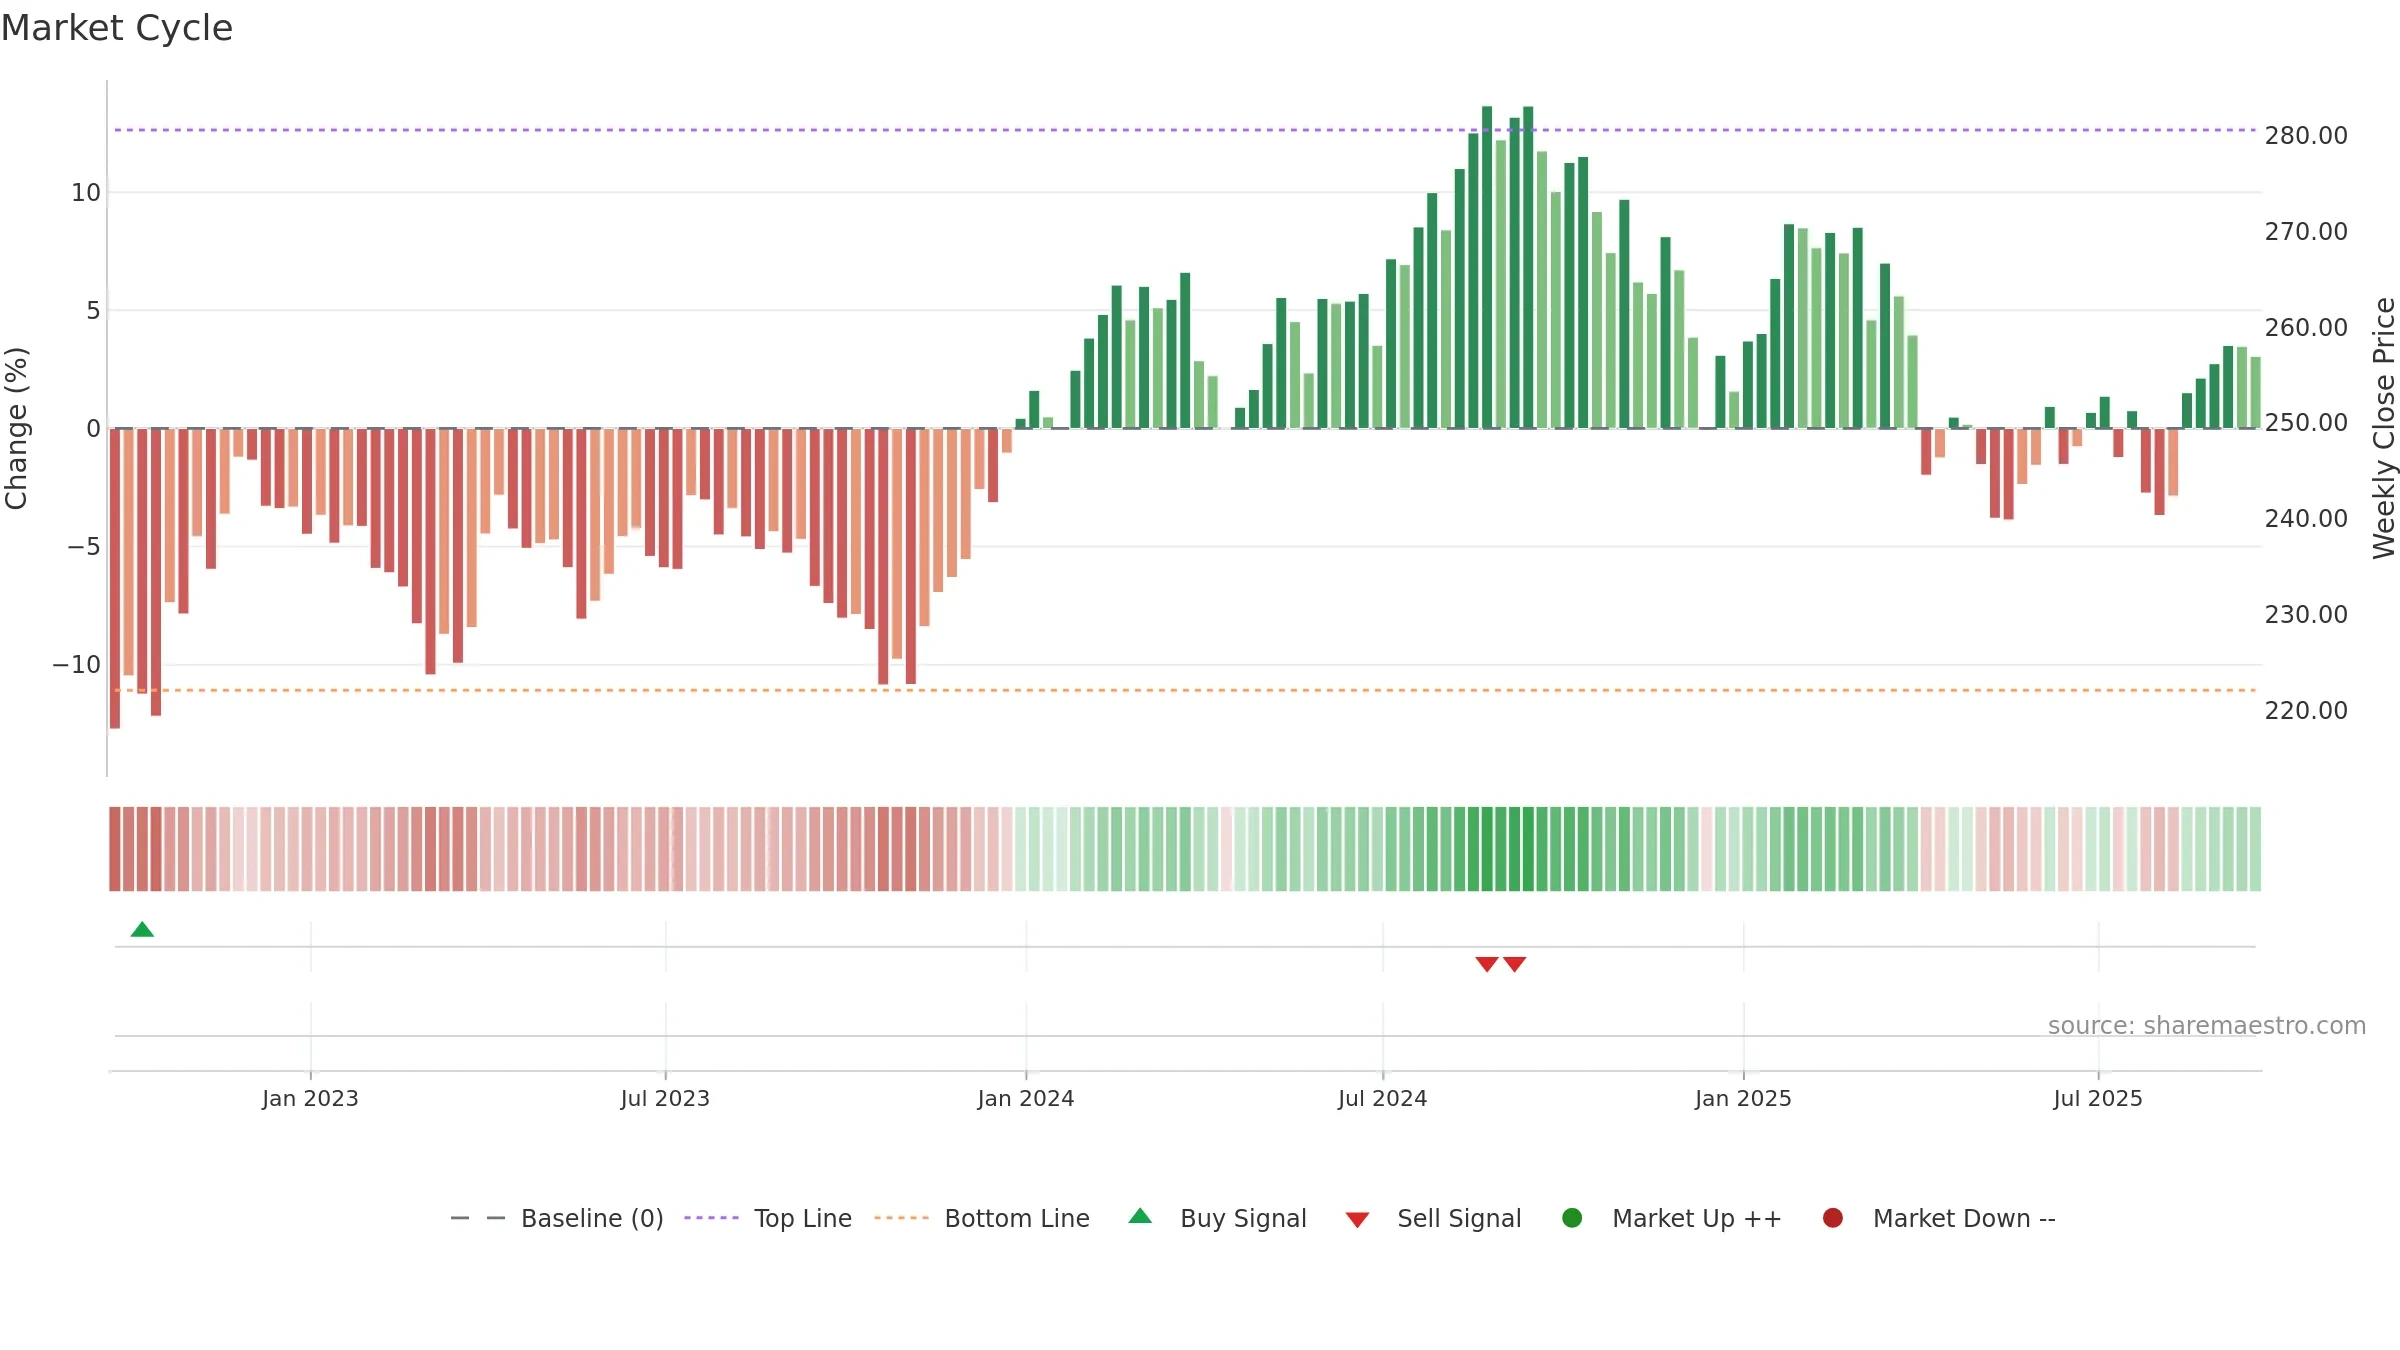Click the orange dotted Bottom Line
Image resolution: width=2400 pixels, height=1350 pixels.
[1185, 690]
